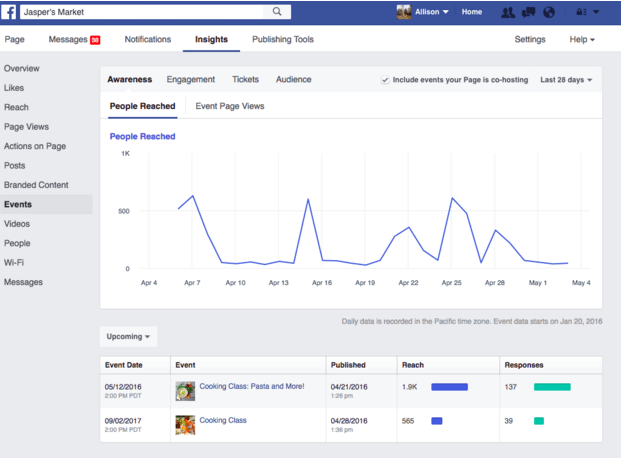Click the Jasper's Market search field
This screenshot has height=469, width=629.
click(x=142, y=12)
